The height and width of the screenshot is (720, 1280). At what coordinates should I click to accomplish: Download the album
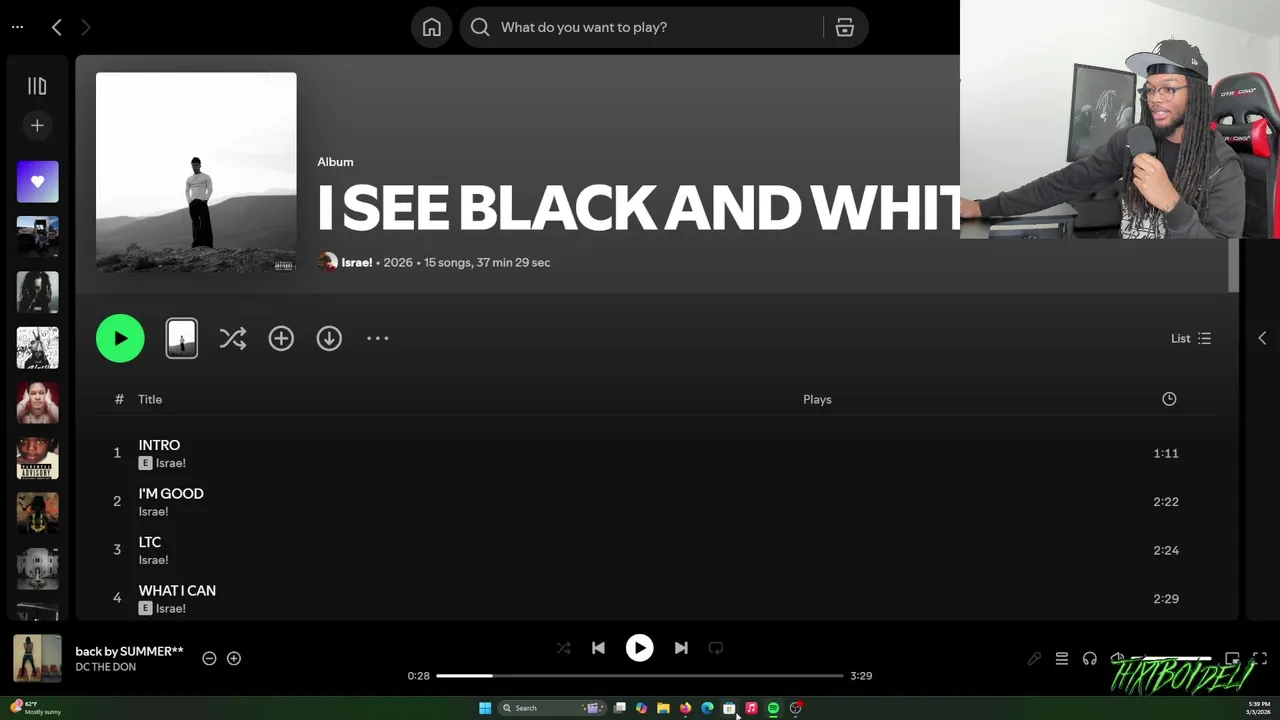329,338
